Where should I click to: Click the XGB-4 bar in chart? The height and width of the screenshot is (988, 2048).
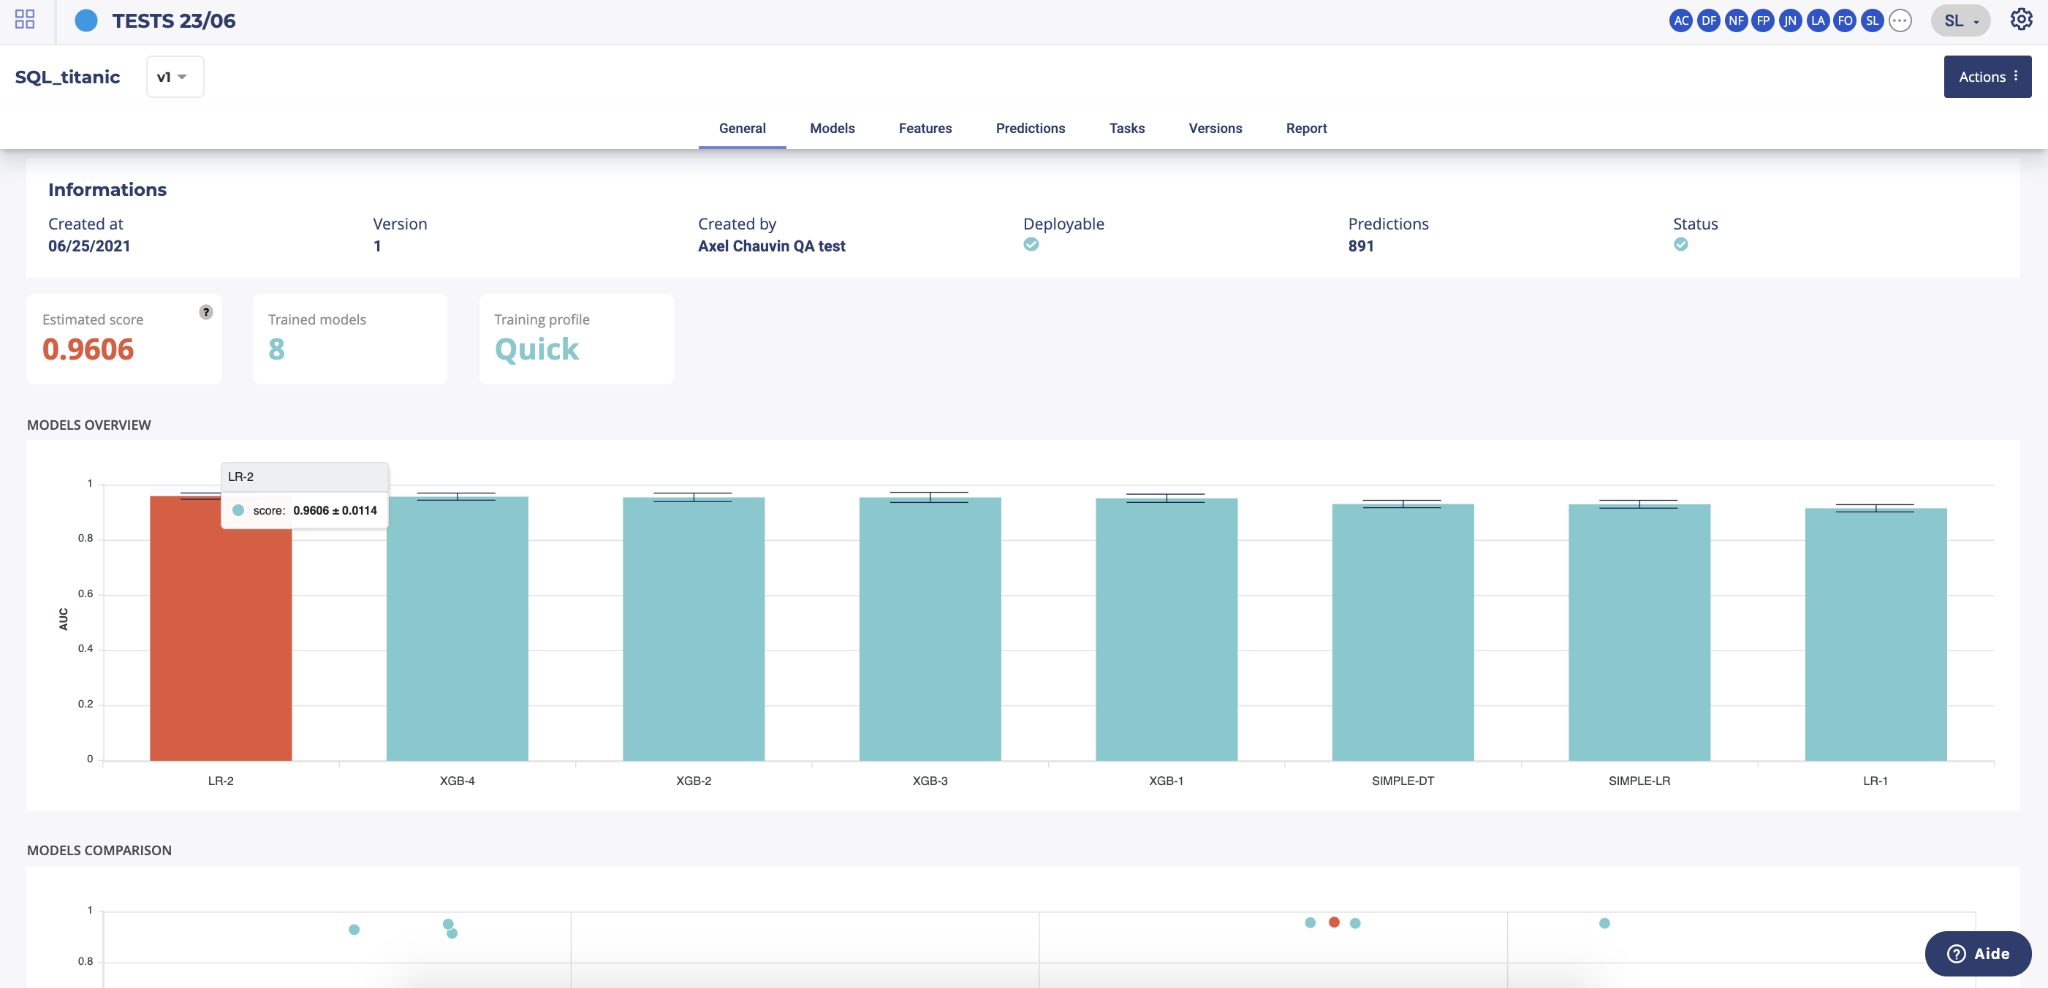[x=457, y=628]
